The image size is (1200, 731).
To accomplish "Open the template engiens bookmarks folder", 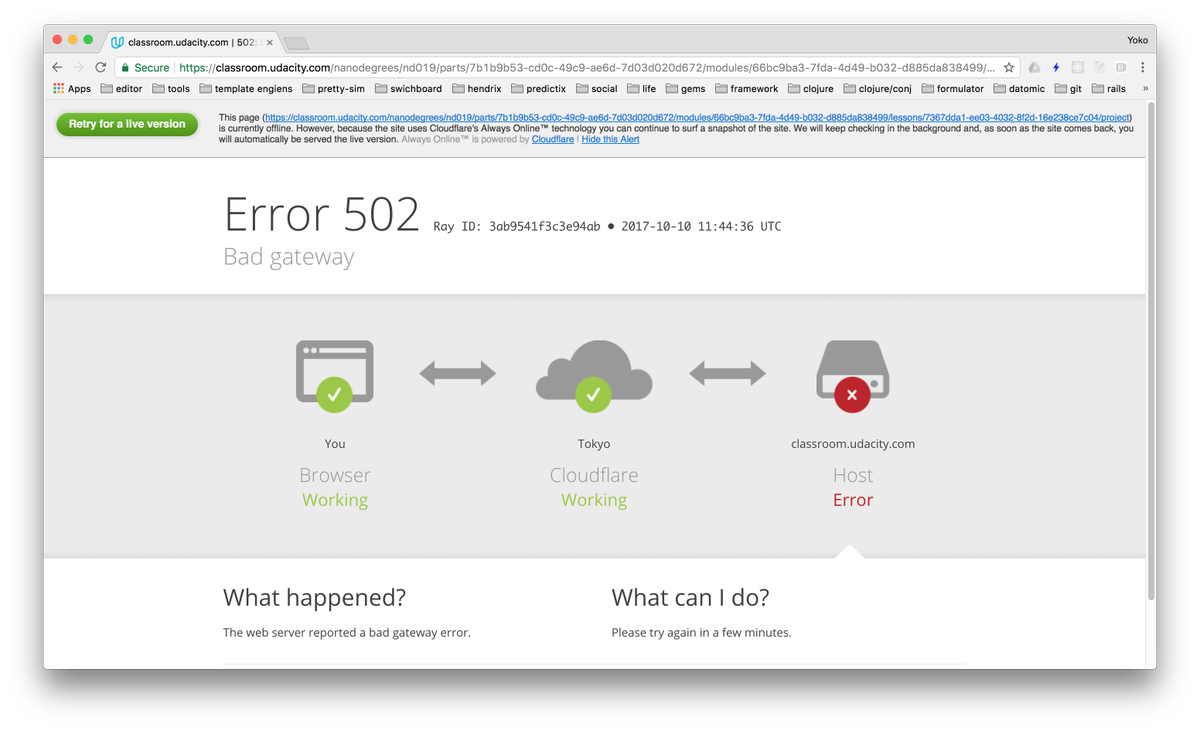I will (x=246, y=89).
